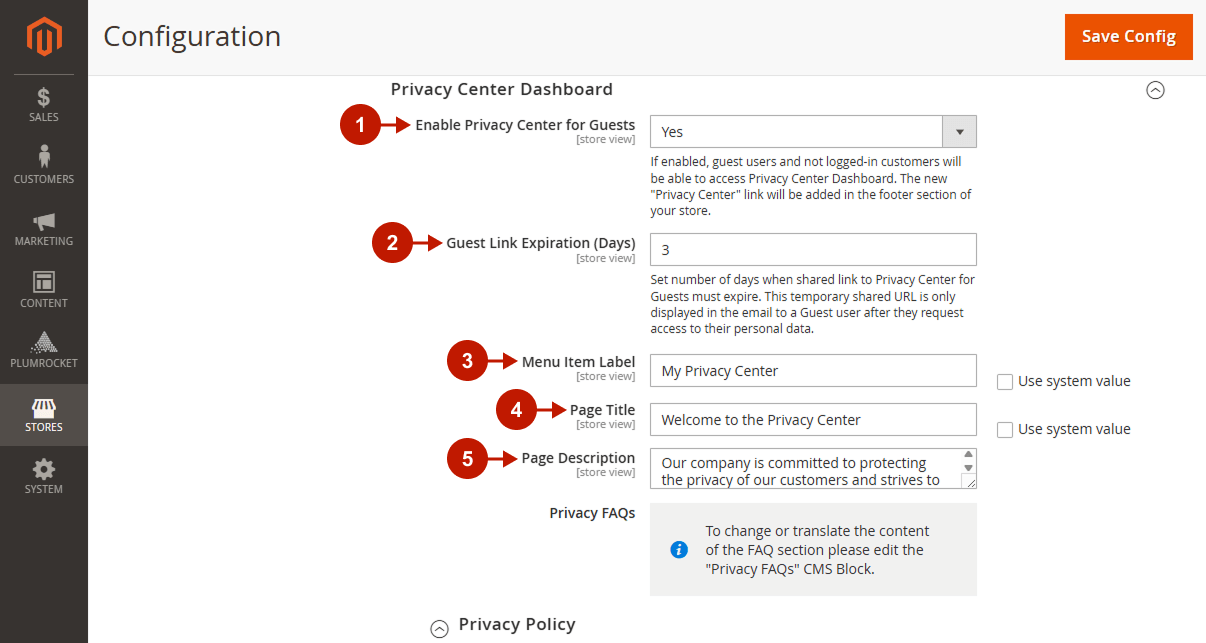Screen dimensions: 1206x643
Task: Check Use system value for Menu Item Label
Action: click(x=1005, y=381)
